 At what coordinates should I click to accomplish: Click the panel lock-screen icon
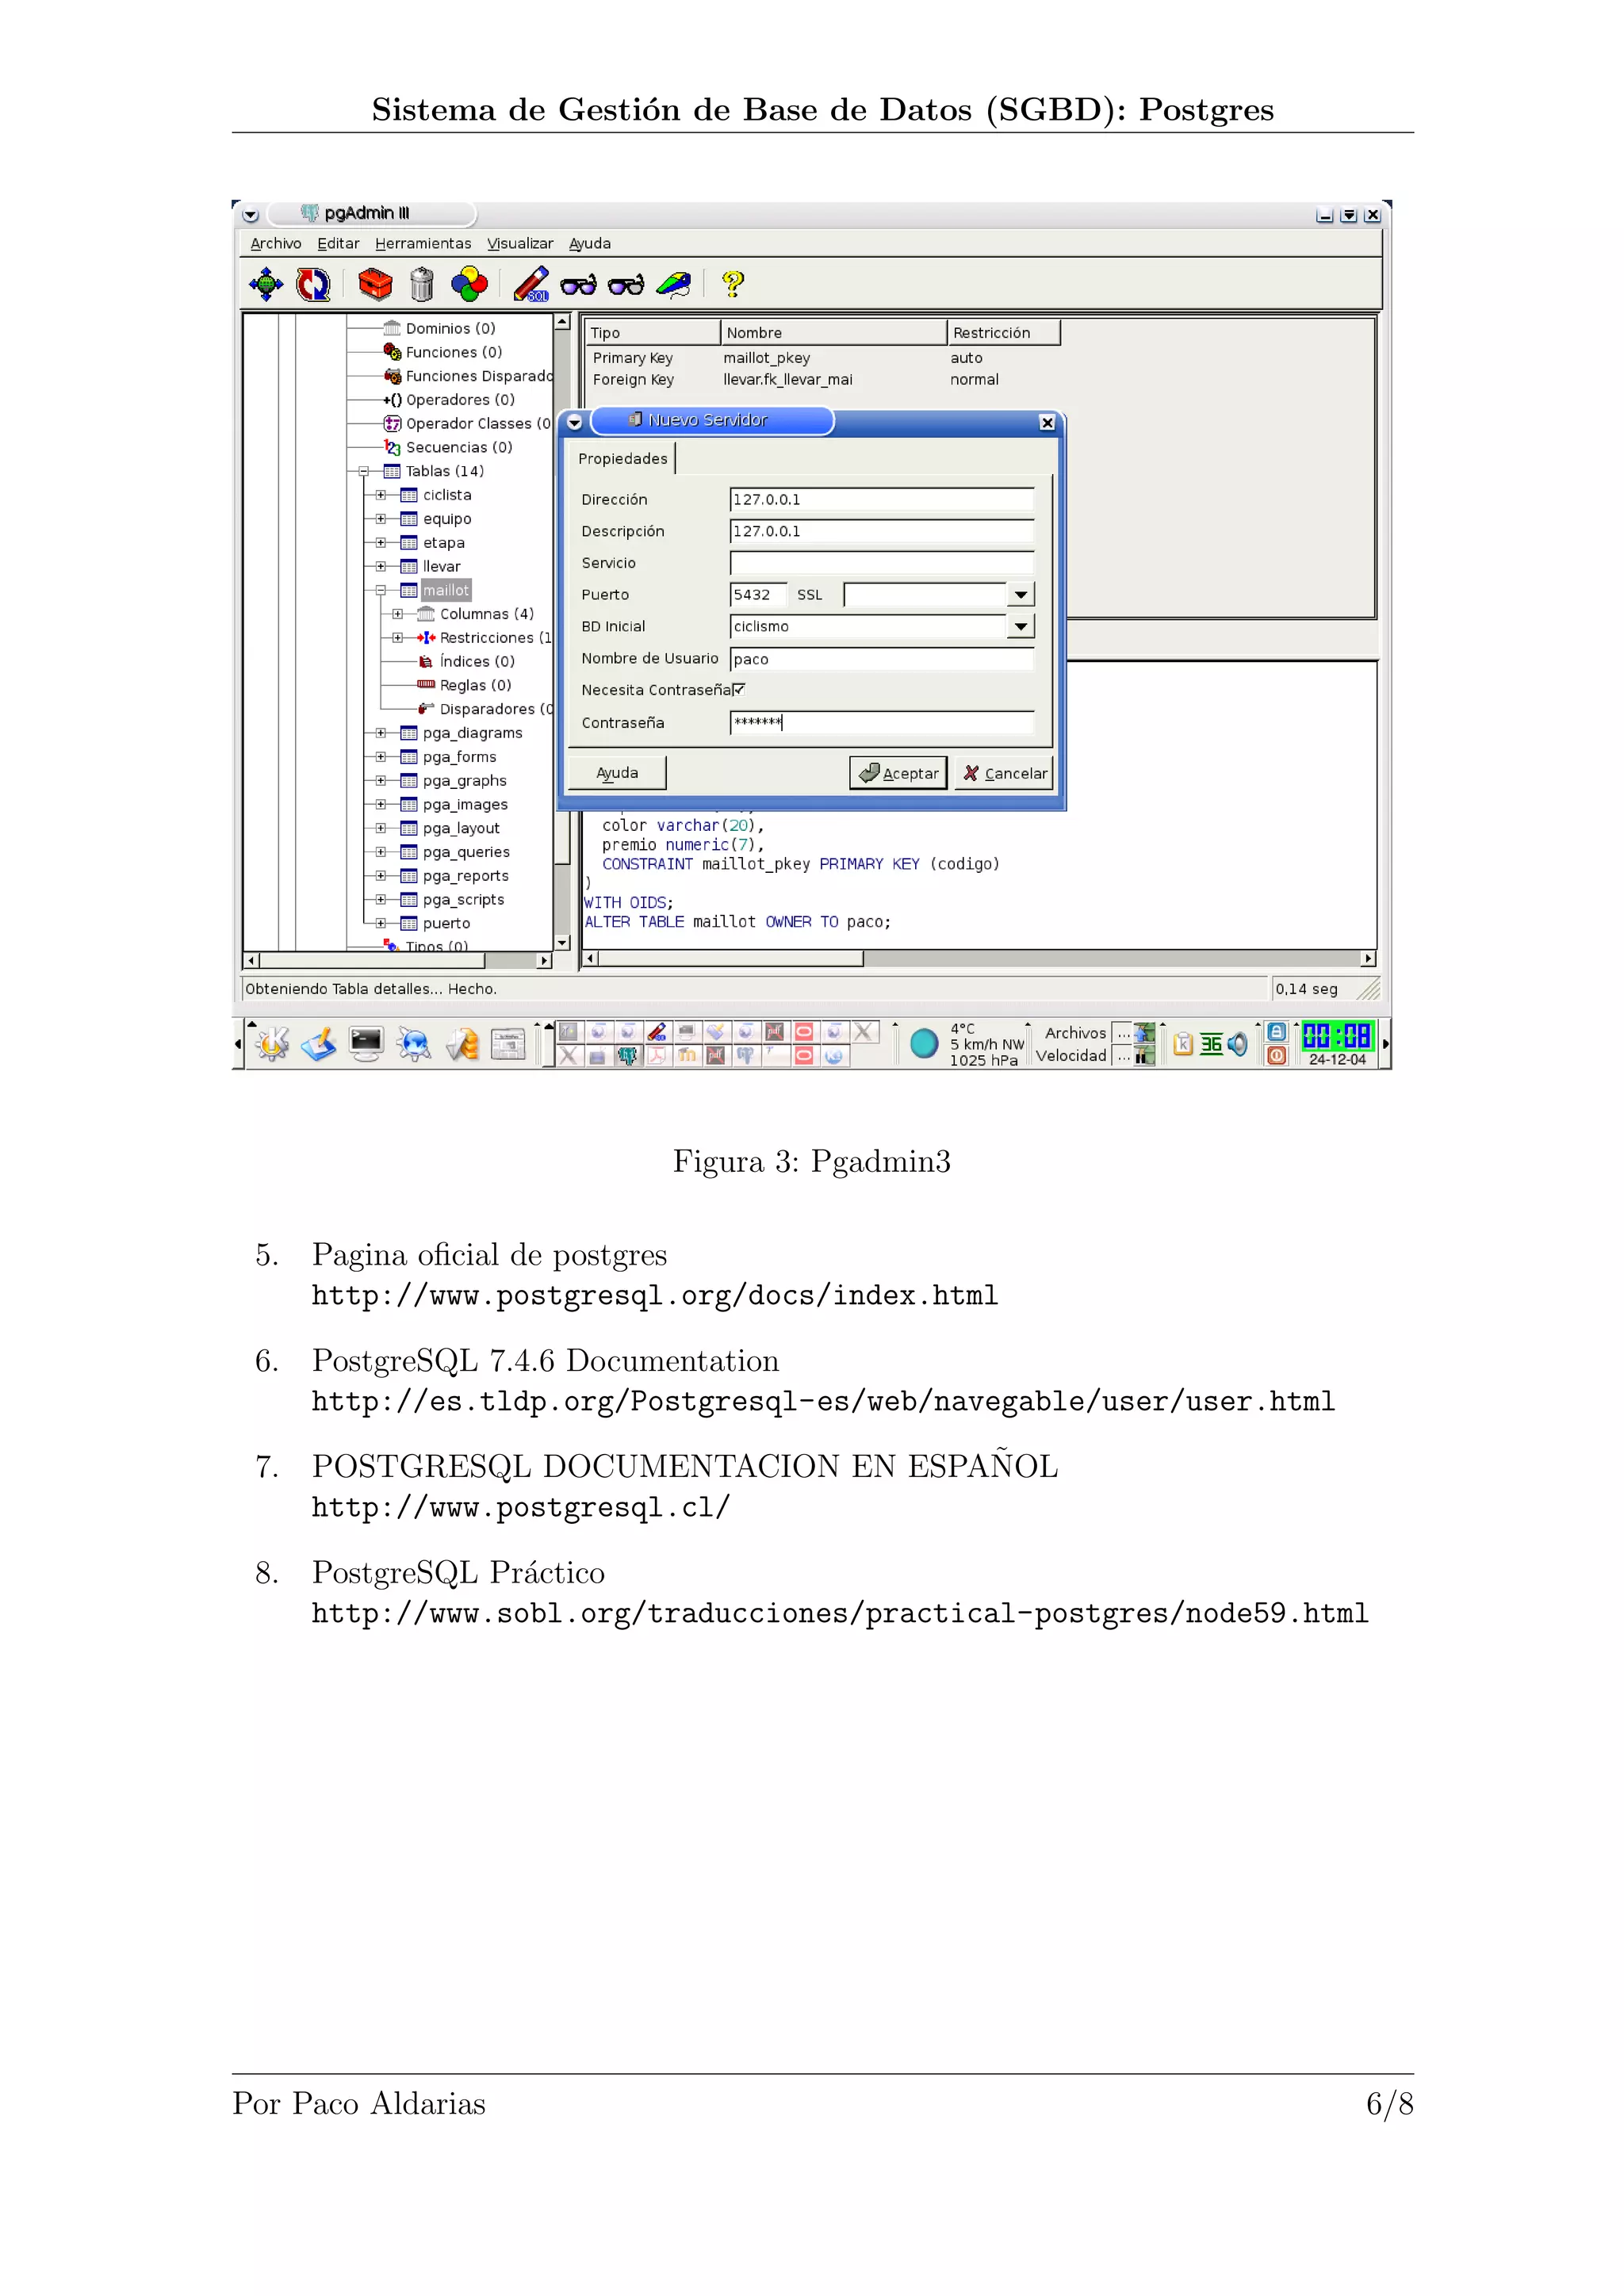point(1277,1032)
